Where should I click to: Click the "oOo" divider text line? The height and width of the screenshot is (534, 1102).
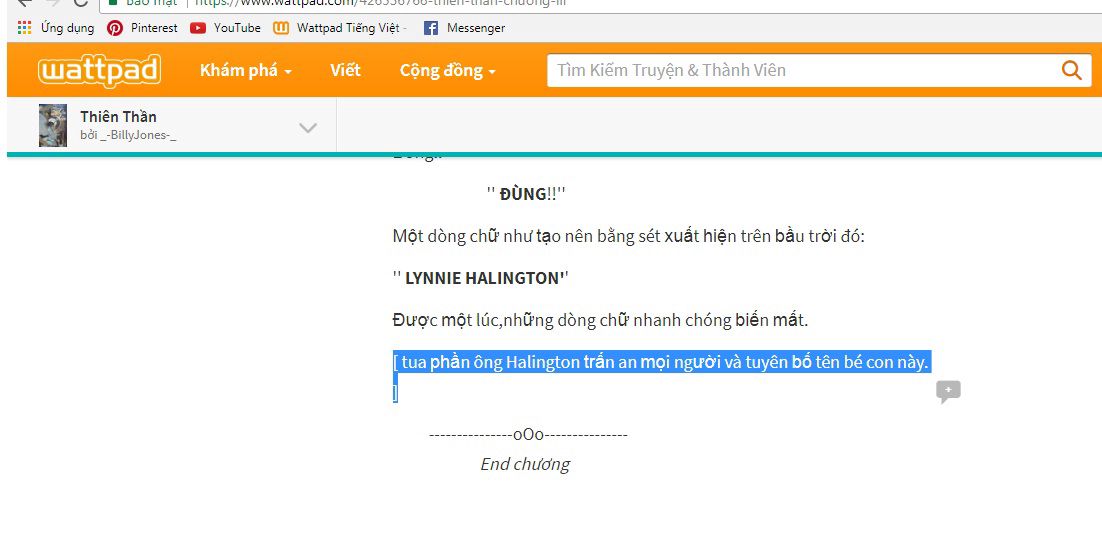[x=528, y=435]
